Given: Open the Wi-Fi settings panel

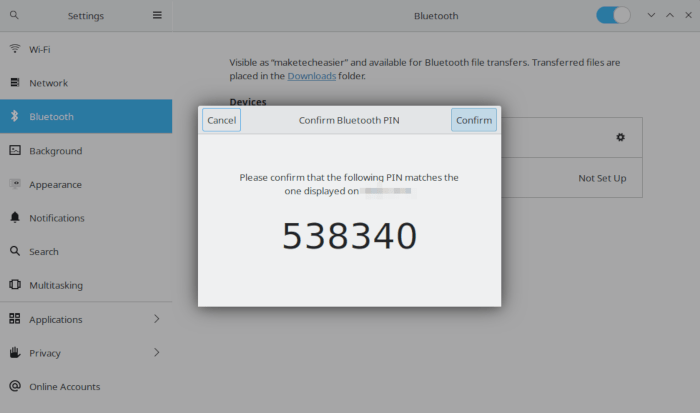Looking at the screenshot, I should pyautogui.click(x=86, y=49).
